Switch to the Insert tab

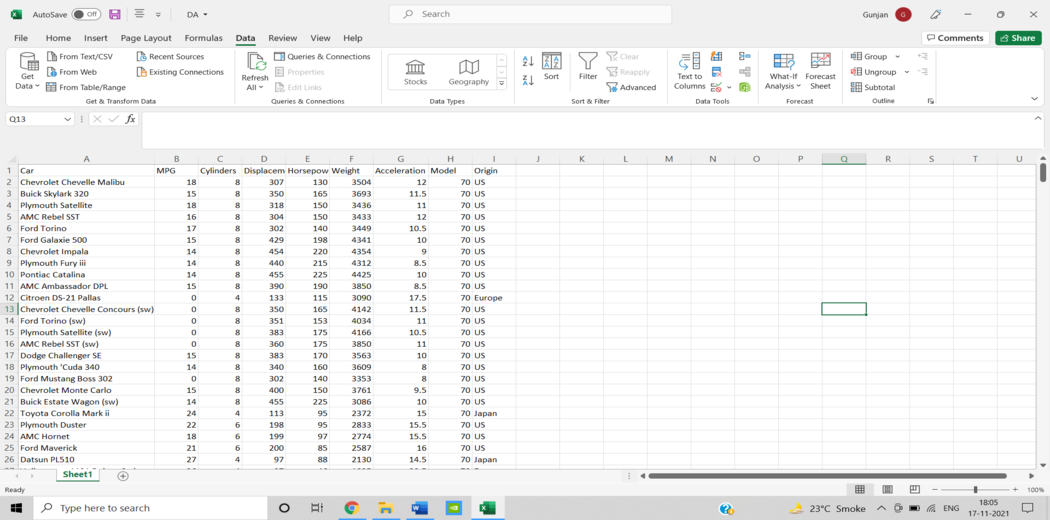(x=96, y=38)
